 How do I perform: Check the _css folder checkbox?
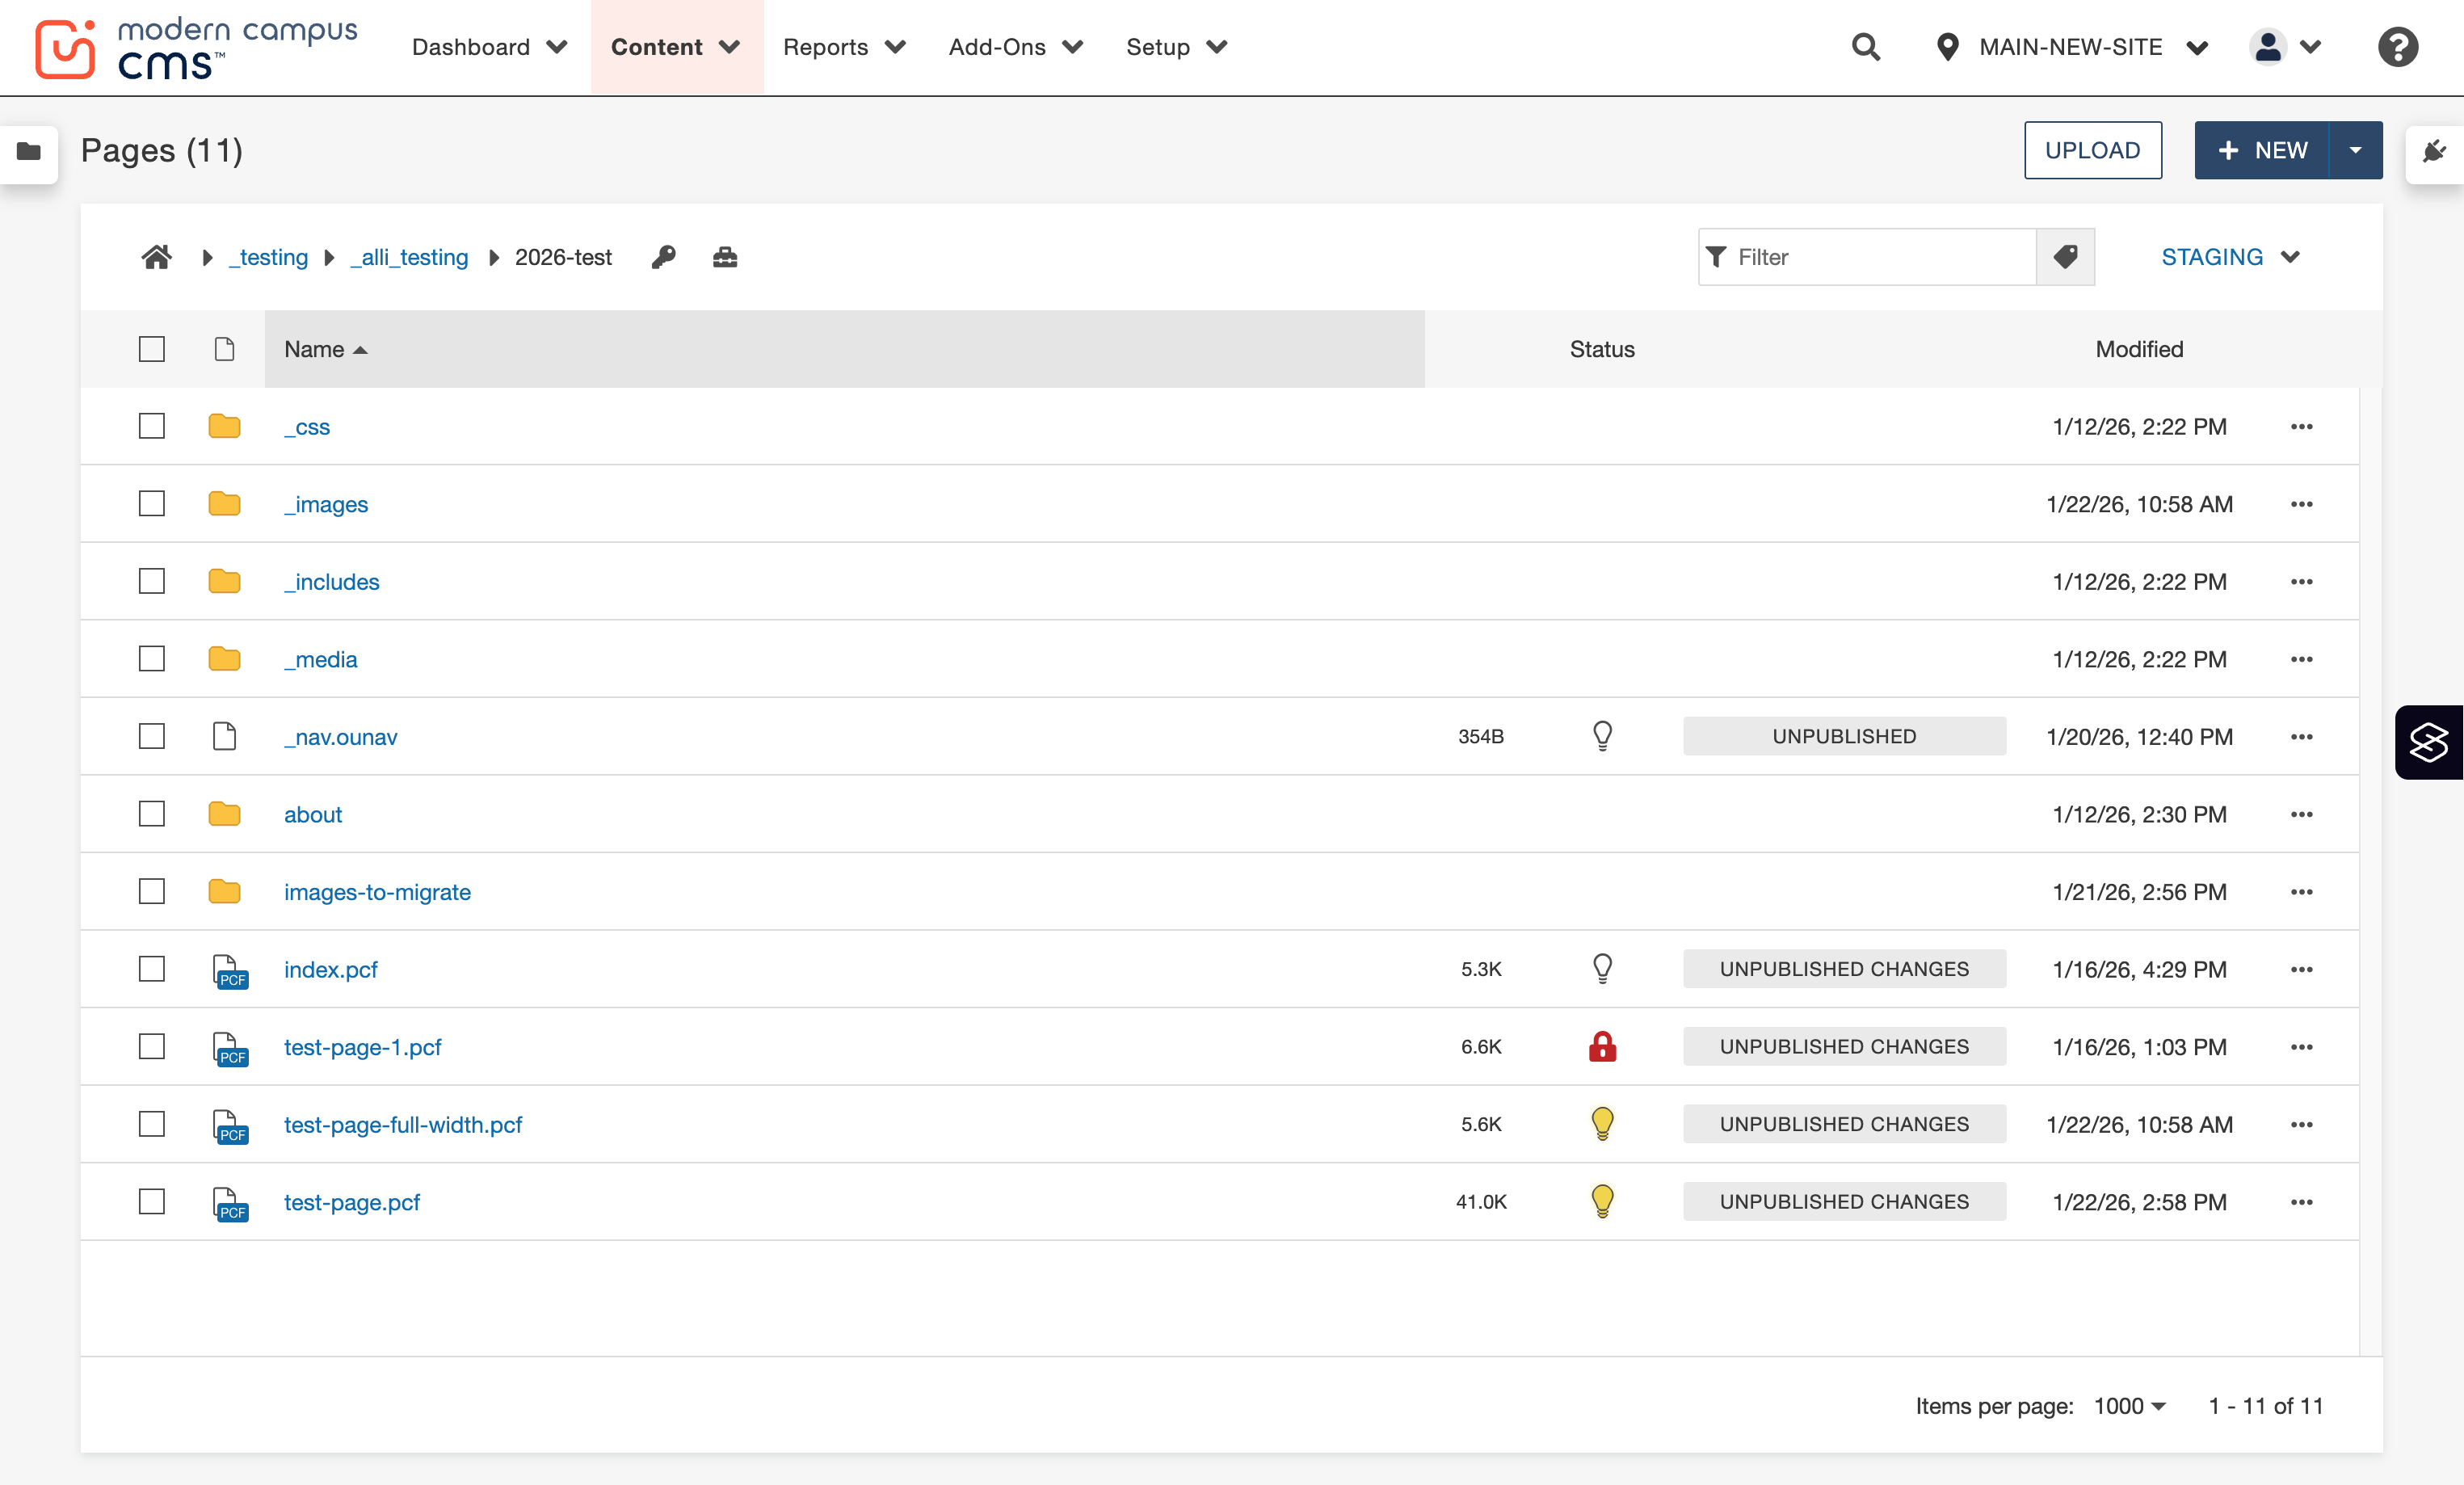pyautogui.click(x=152, y=427)
